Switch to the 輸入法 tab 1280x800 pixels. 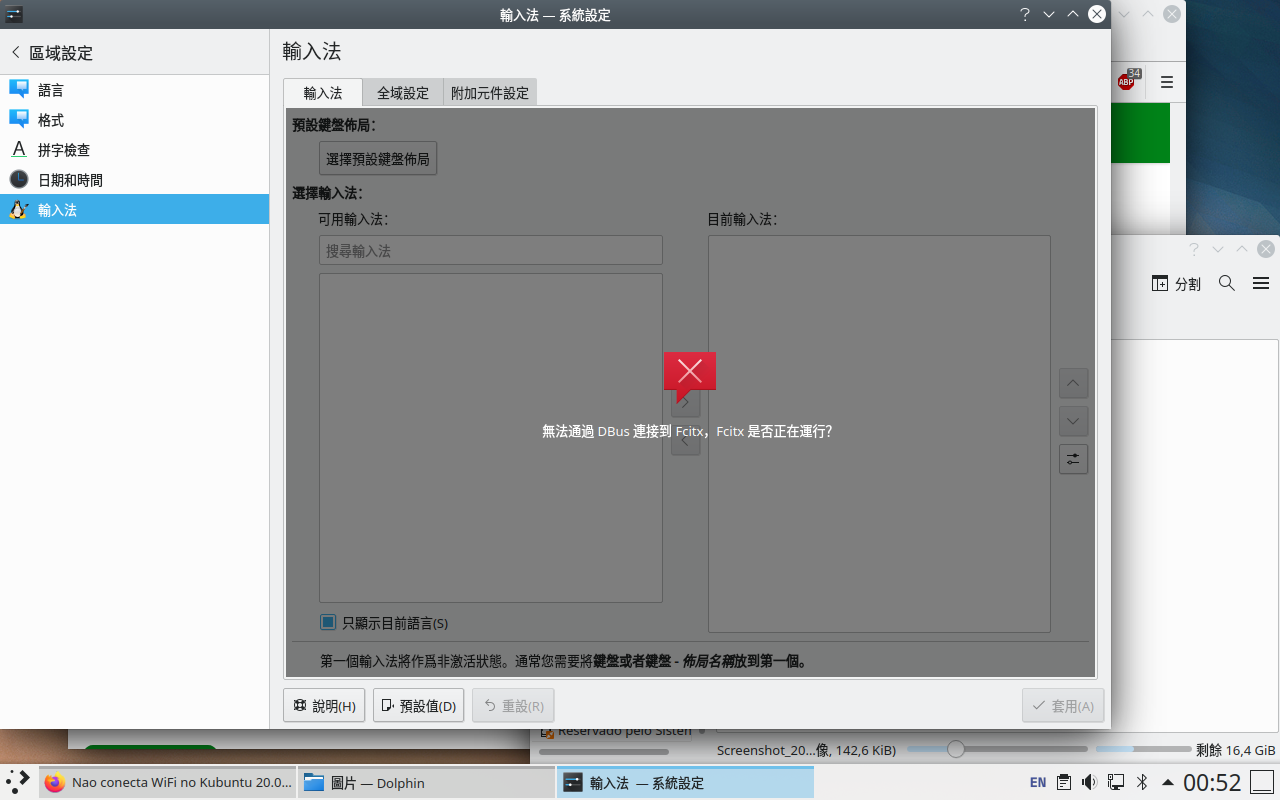(x=323, y=92)
